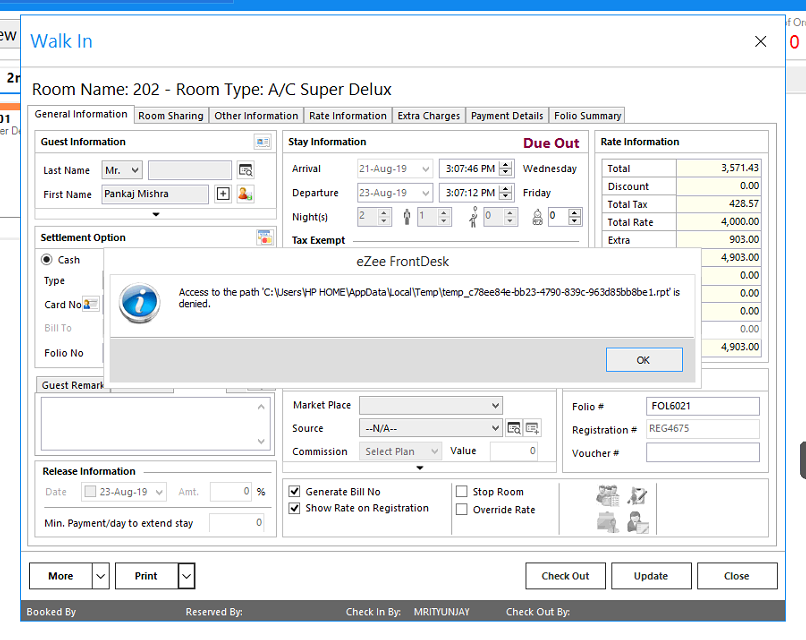Open the Print button dropdown arrow
The image size is (806, 640).
point(187,576)
